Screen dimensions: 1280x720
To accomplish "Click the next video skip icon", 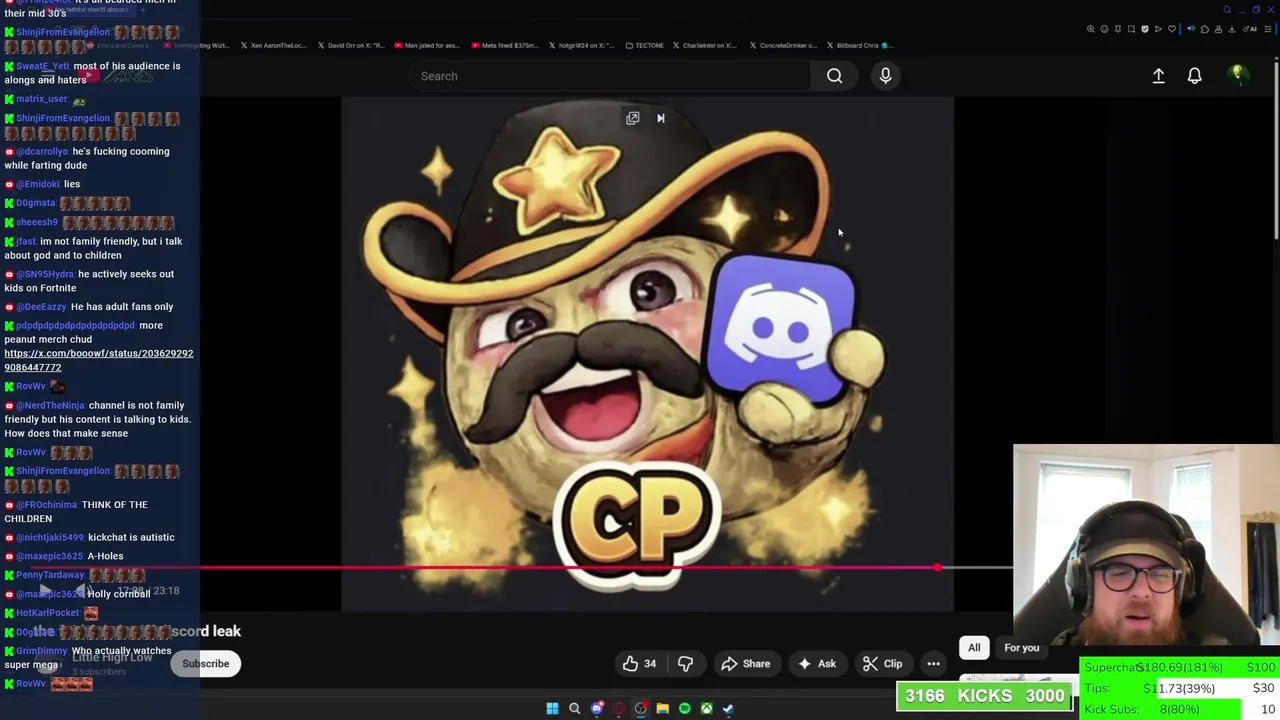I will click(x=660, y=118).
